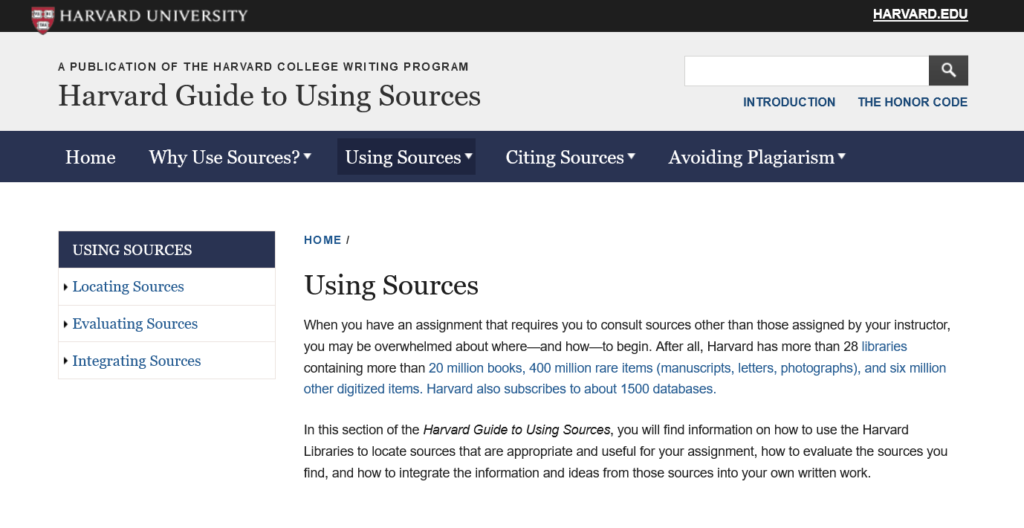The image size is (1024, 528).
Task: Click the Harvard shield logo
Action: tap(43, 19)
